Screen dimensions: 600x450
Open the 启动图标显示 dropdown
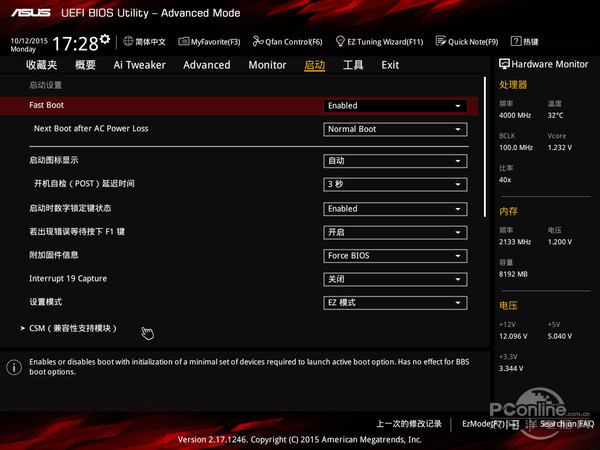(395, 161)
